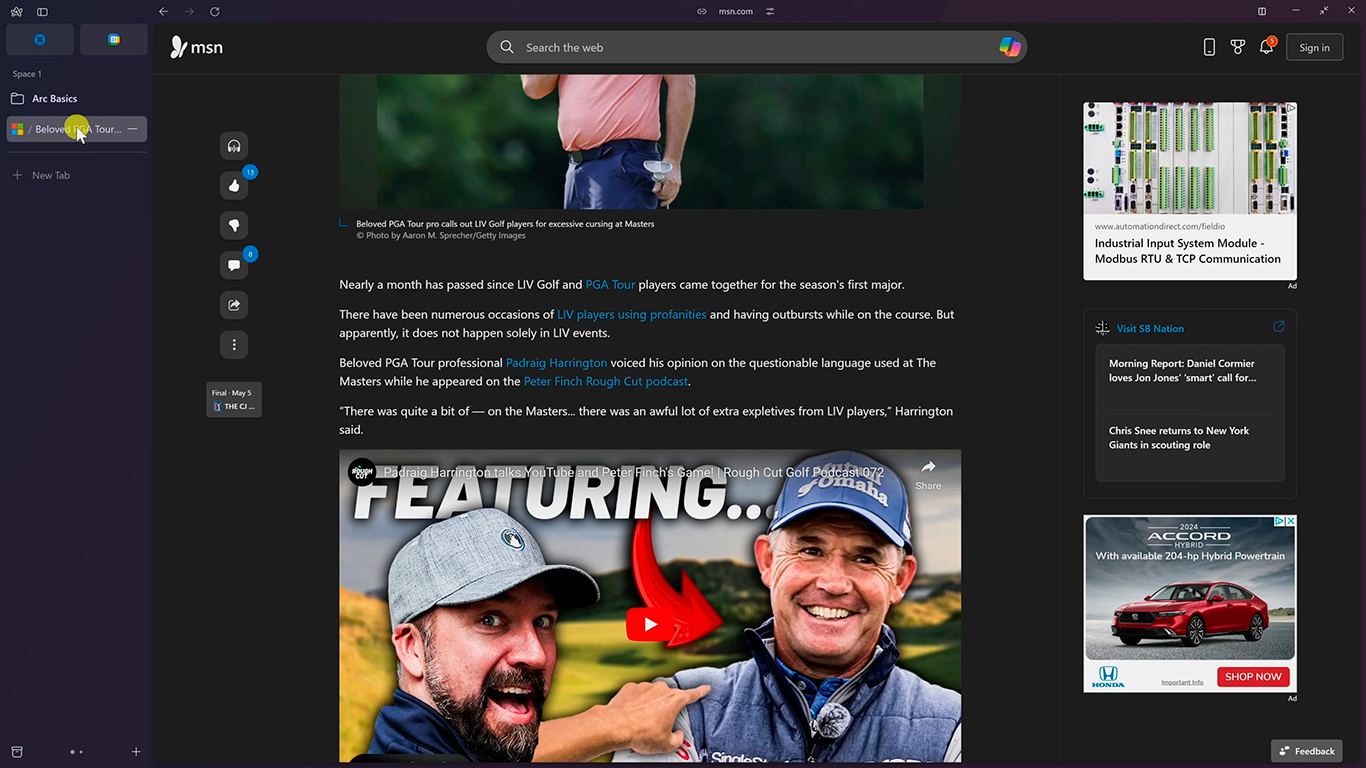The height and width of the screenshot is (768, 1366).
Task: Dislike the article with thumbs down
Action: tap(234, 225)
